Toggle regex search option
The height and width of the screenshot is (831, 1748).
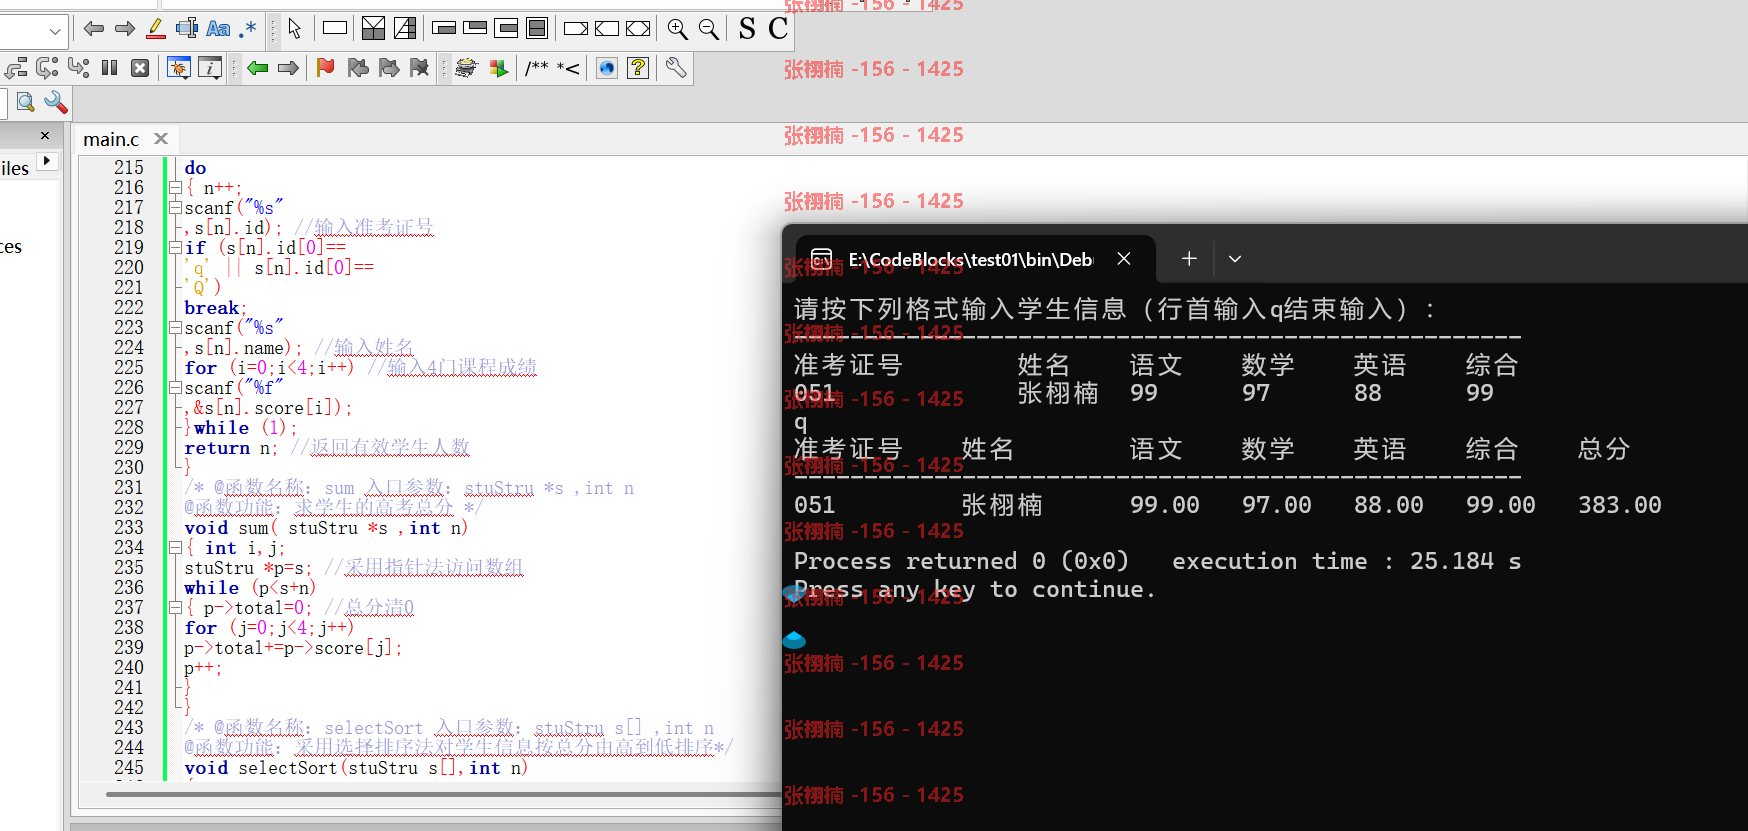pyautogui.click(x=247, y=29)
